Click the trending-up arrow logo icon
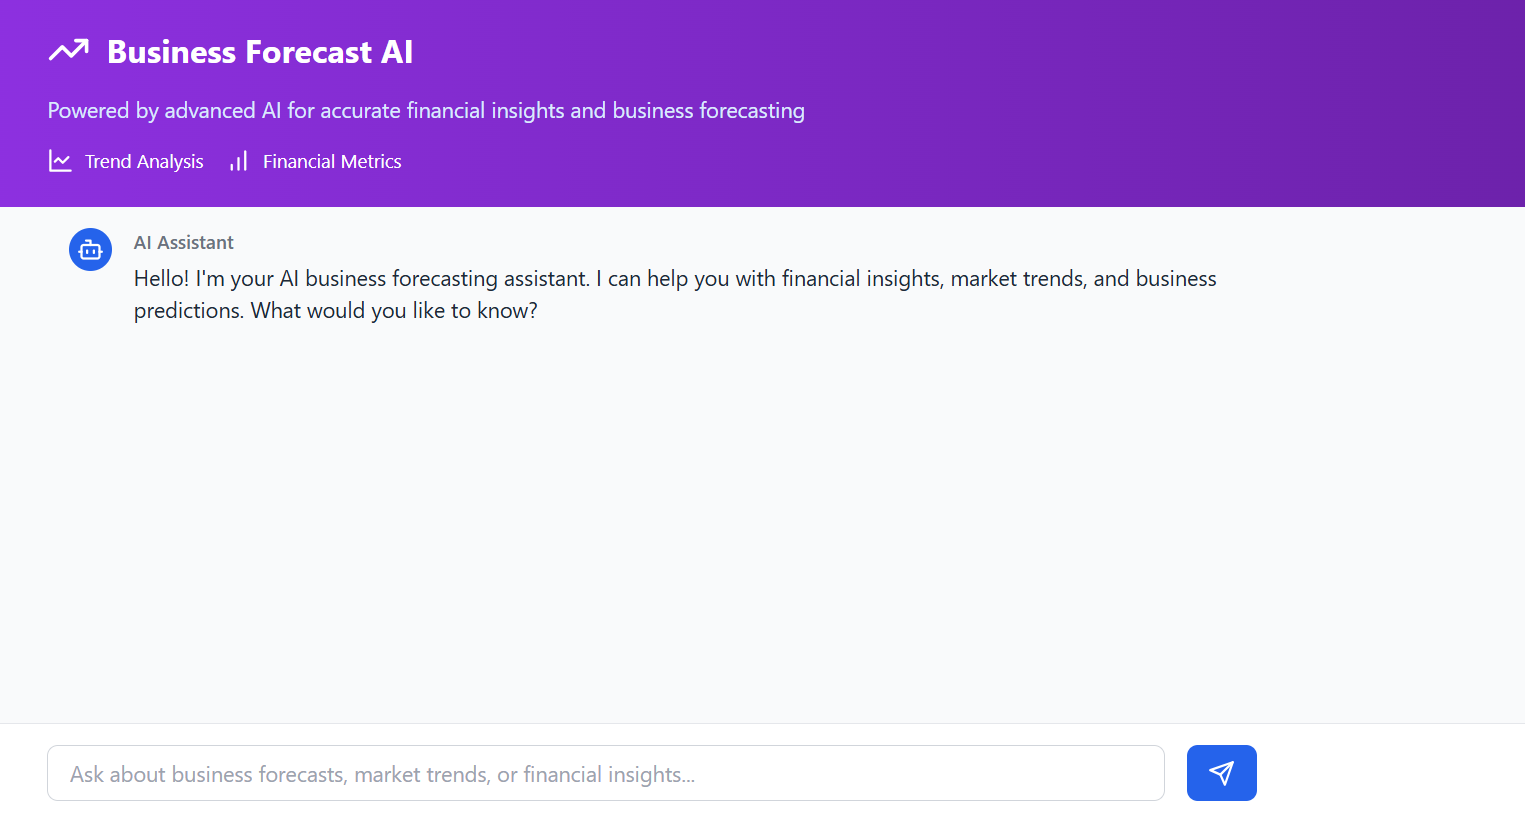 (69, 51)
